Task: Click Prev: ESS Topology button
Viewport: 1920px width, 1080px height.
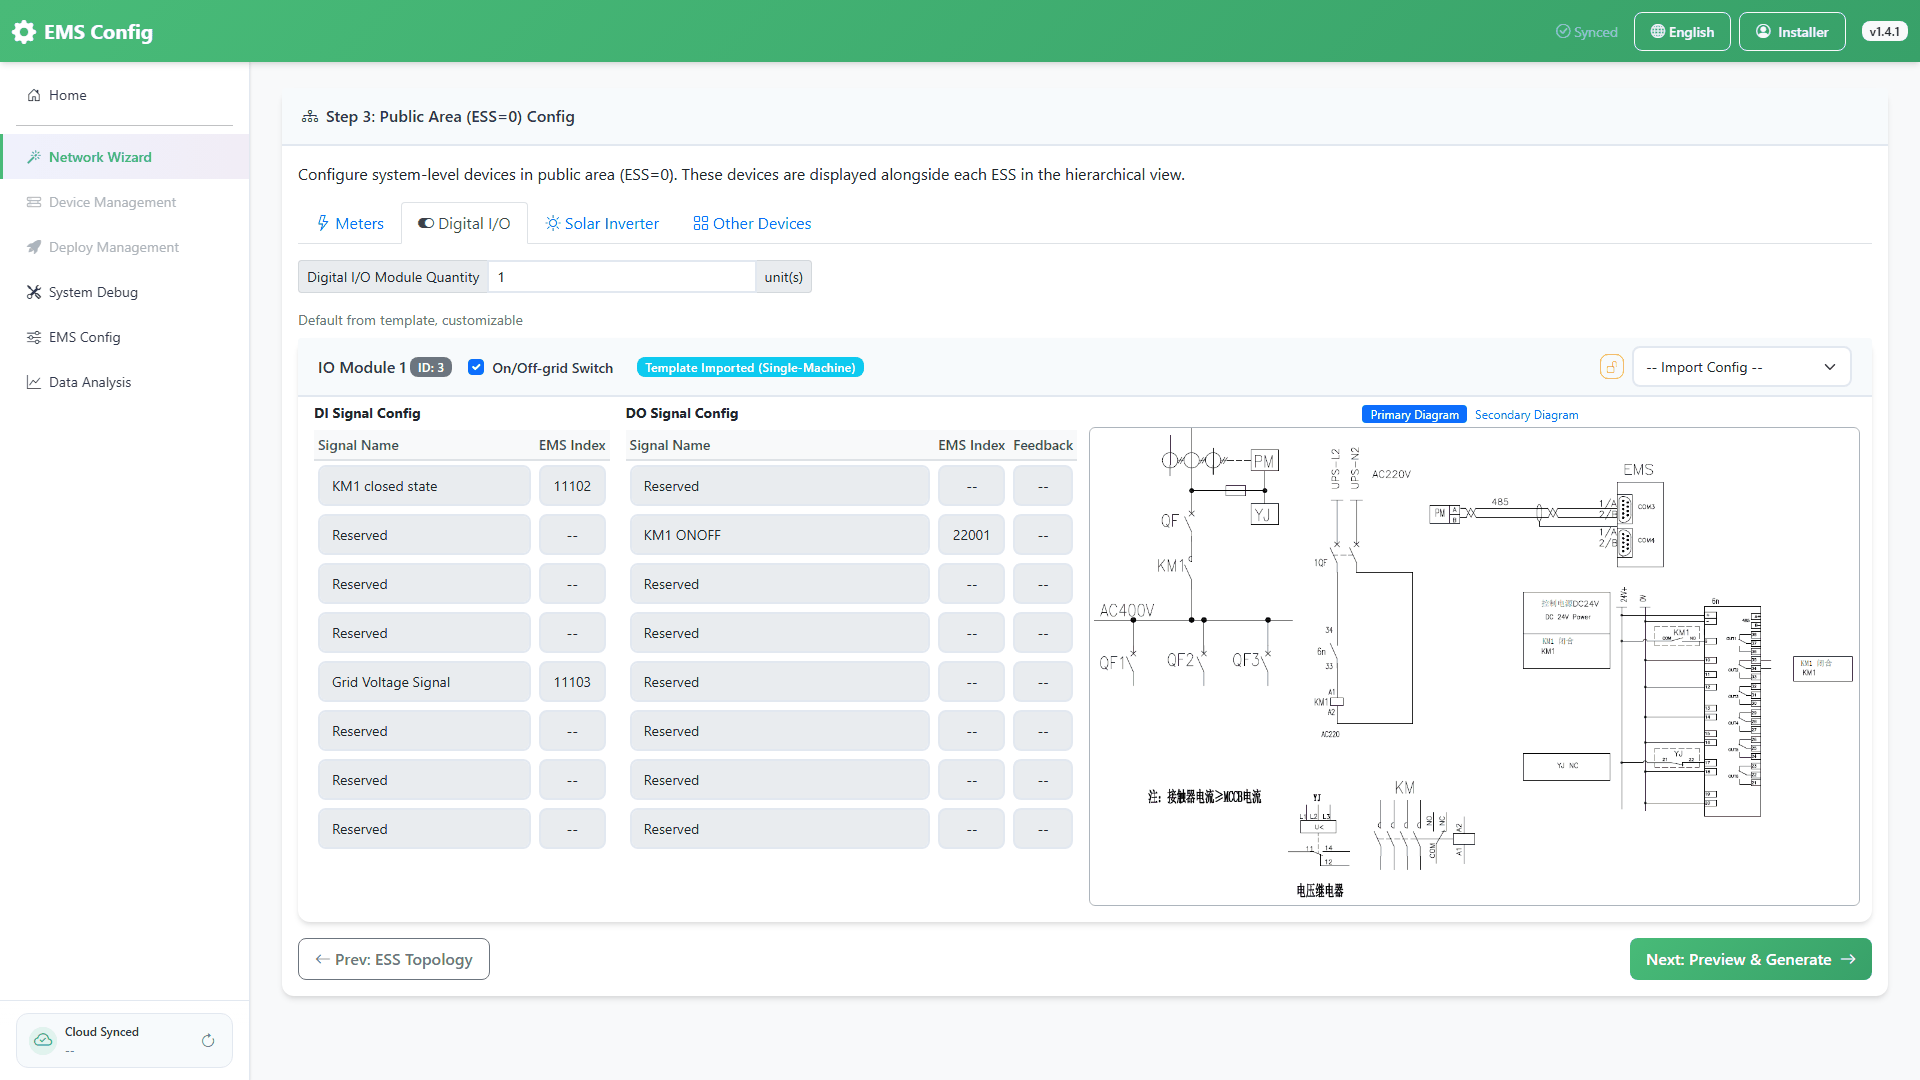Action: tap(394, 959)
